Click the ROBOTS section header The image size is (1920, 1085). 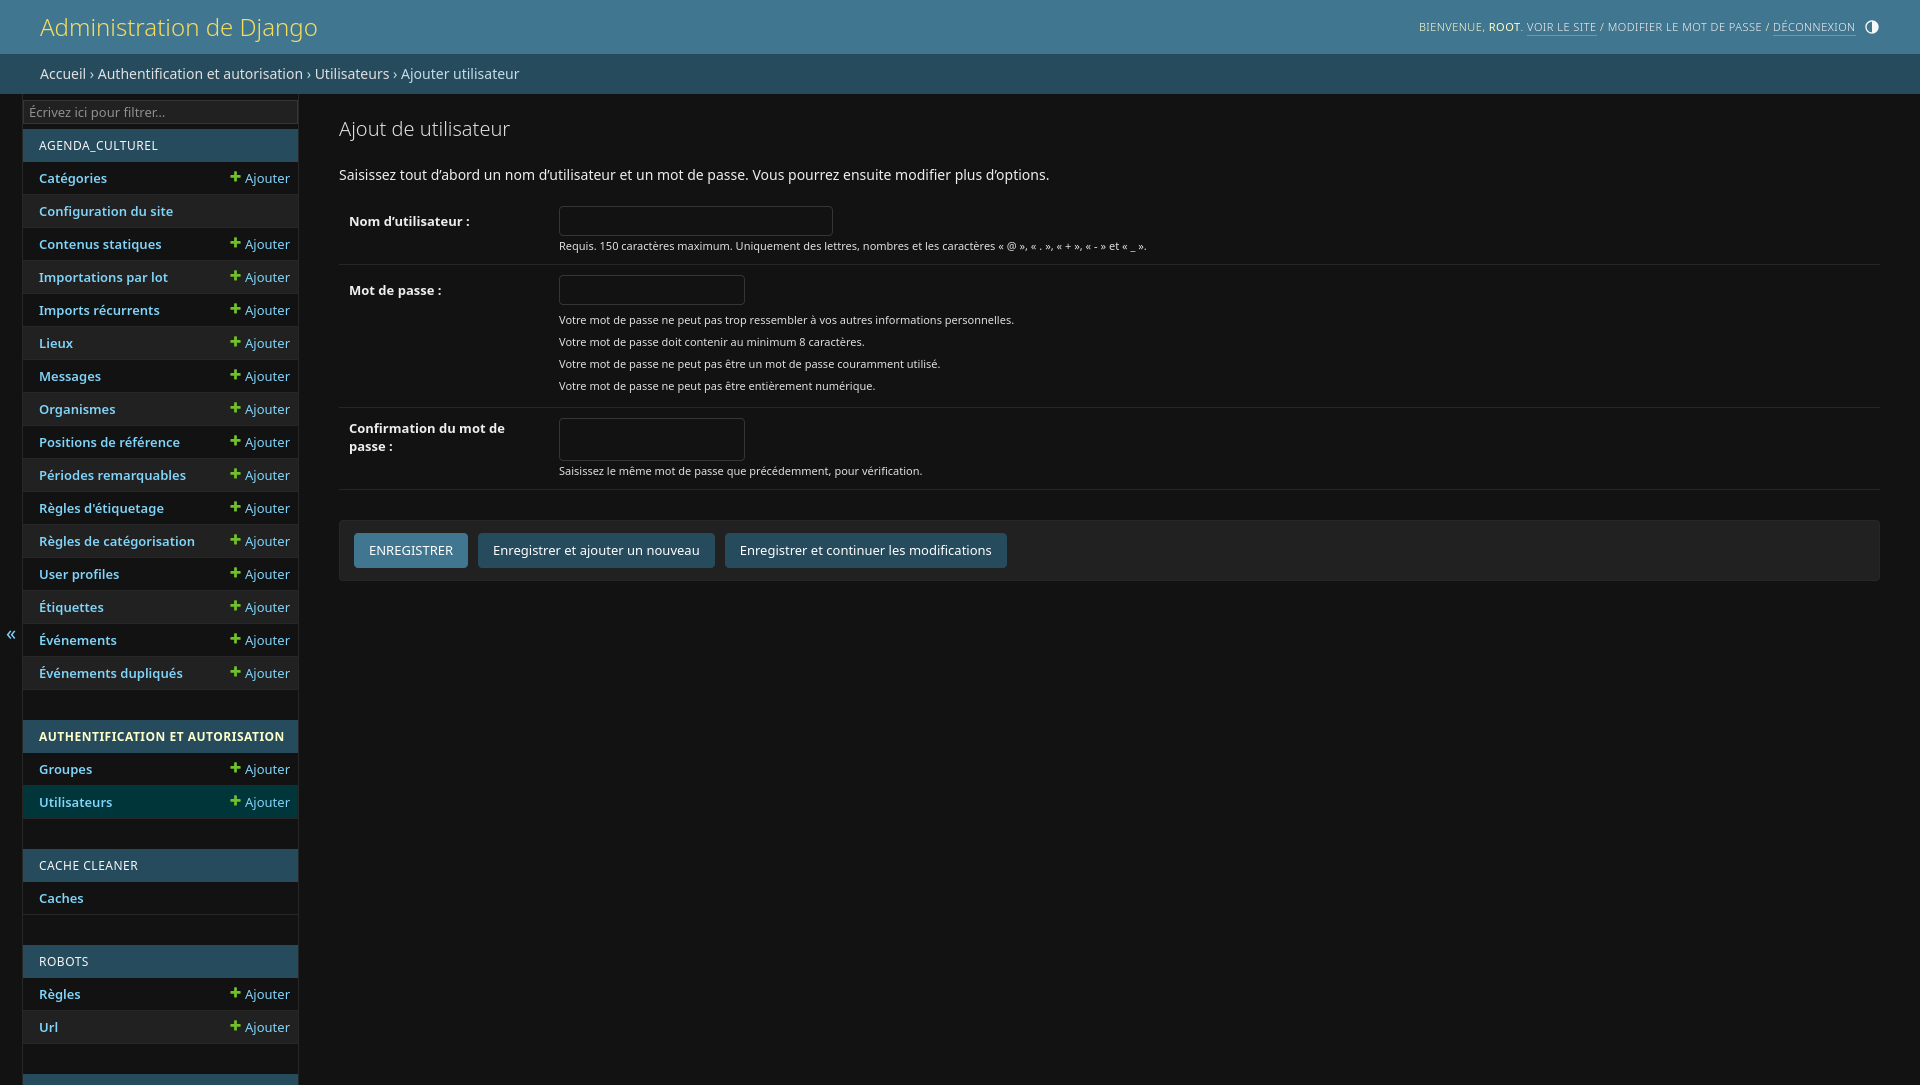[x=64, y=961]
